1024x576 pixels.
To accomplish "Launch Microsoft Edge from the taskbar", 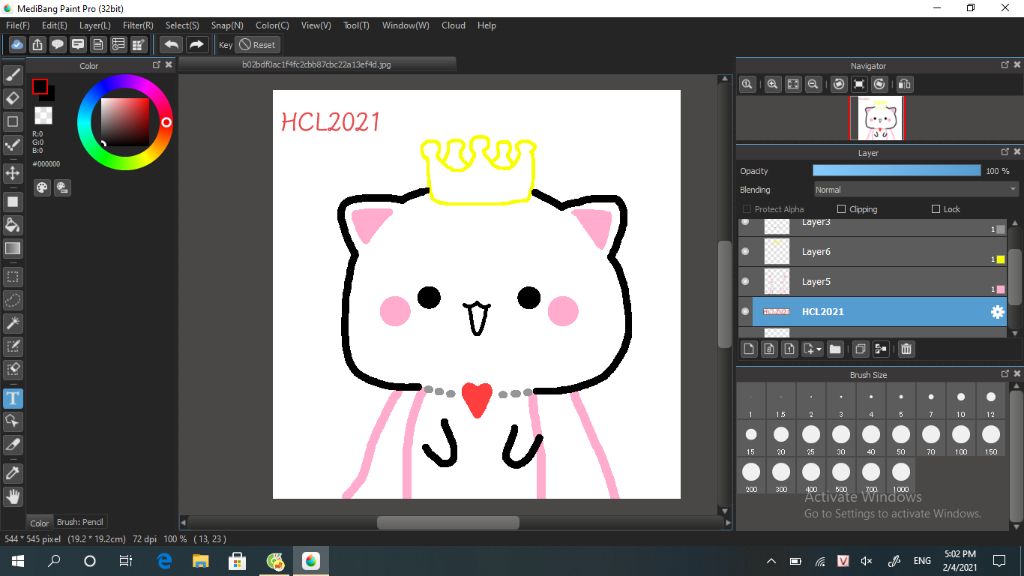I will [x=165, y=561].
